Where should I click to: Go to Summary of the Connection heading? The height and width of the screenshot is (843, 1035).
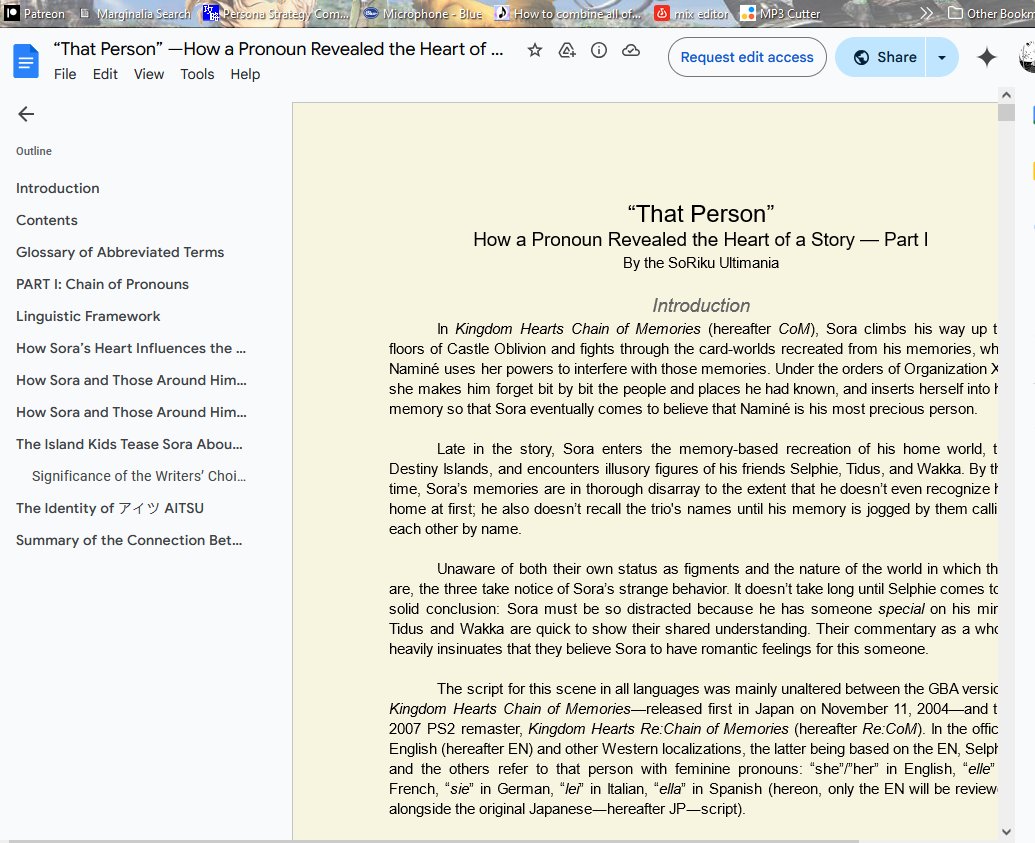click(129, 541)
